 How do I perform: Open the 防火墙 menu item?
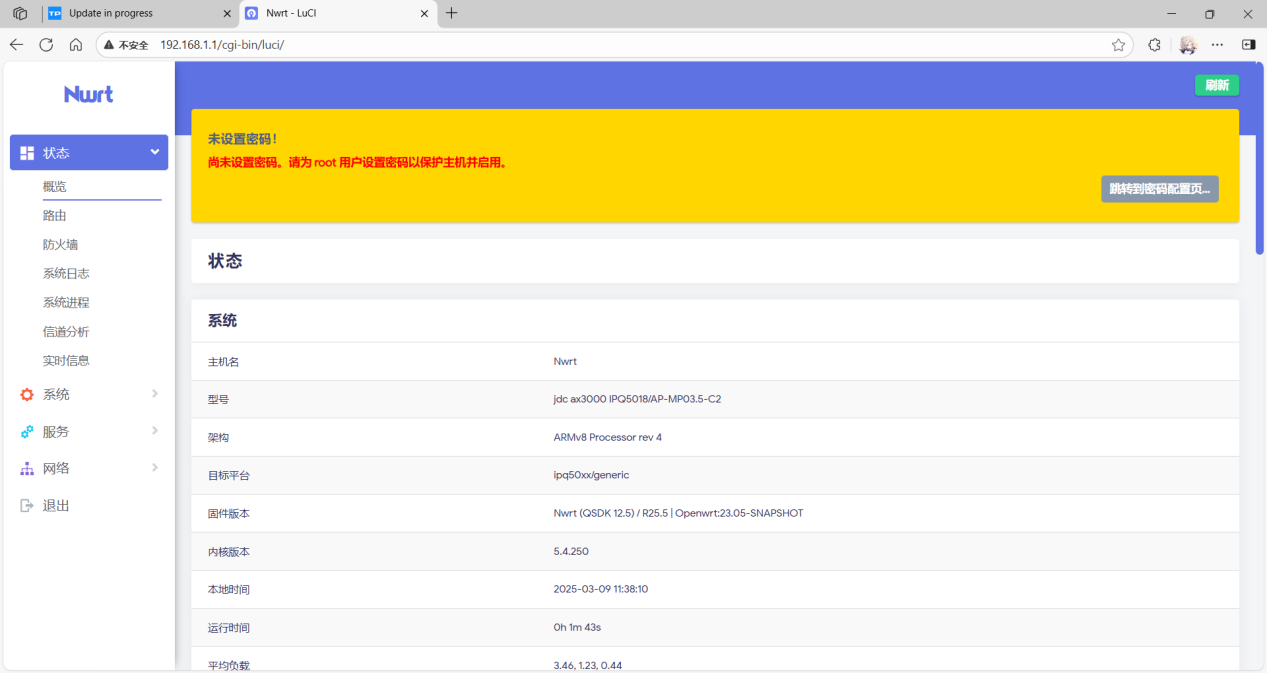[60, 244]
